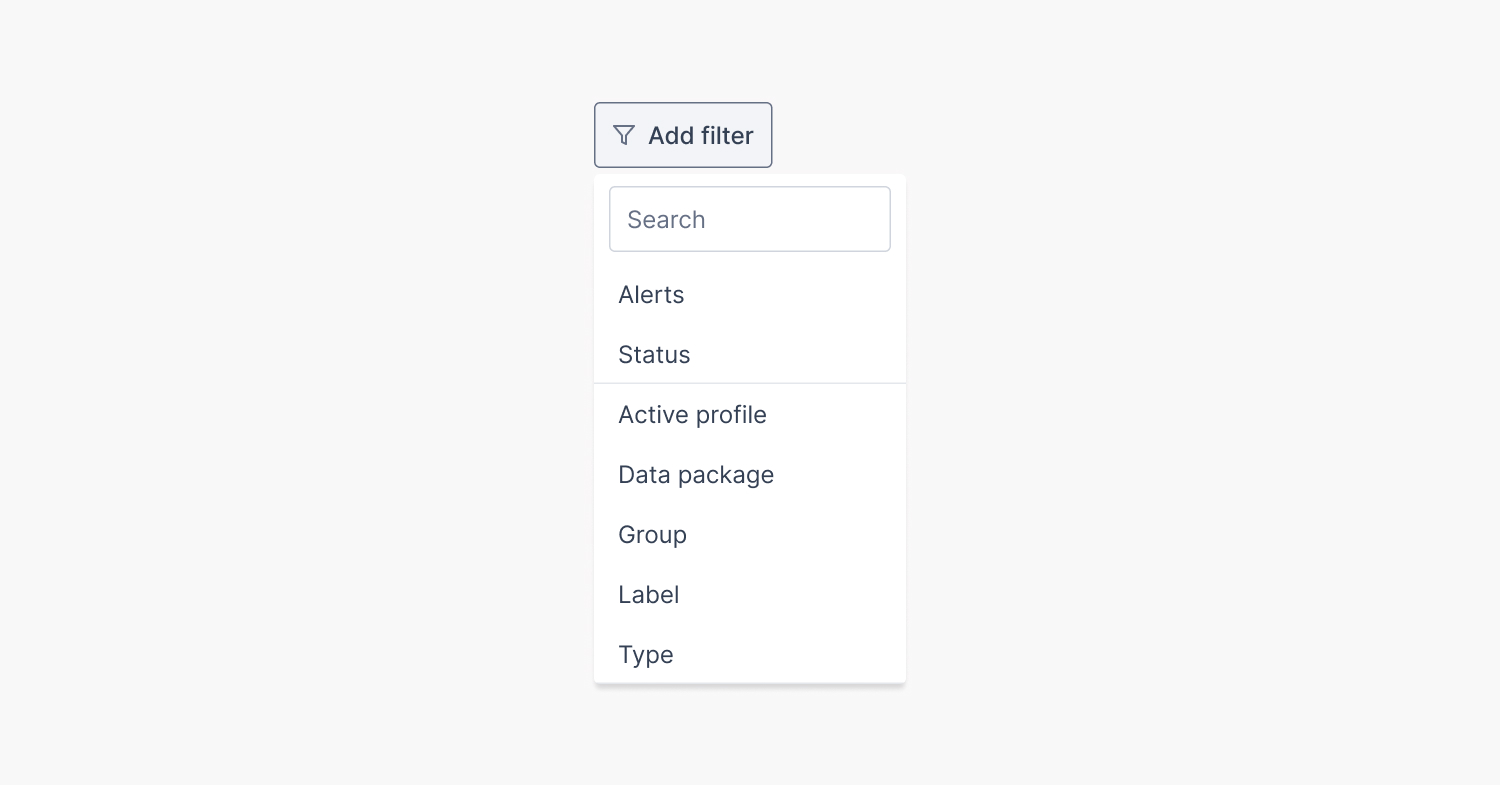
Task: Click the Search placeholder text
Action: (666, 220)
